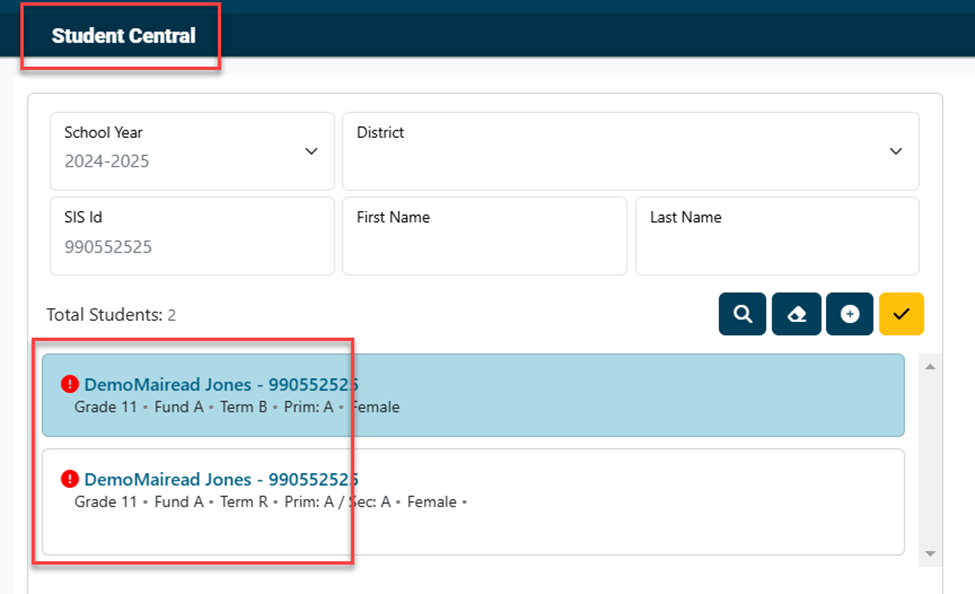Click the magnifier search button
975x594 pixels.
point(742,314)
